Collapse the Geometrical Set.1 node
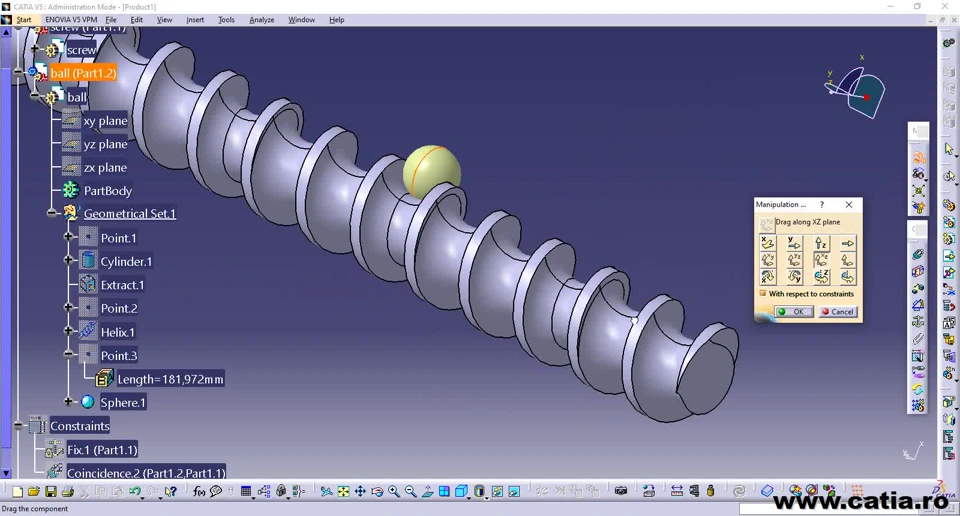The width and height of the screenshot is (960, 516). 52,213
